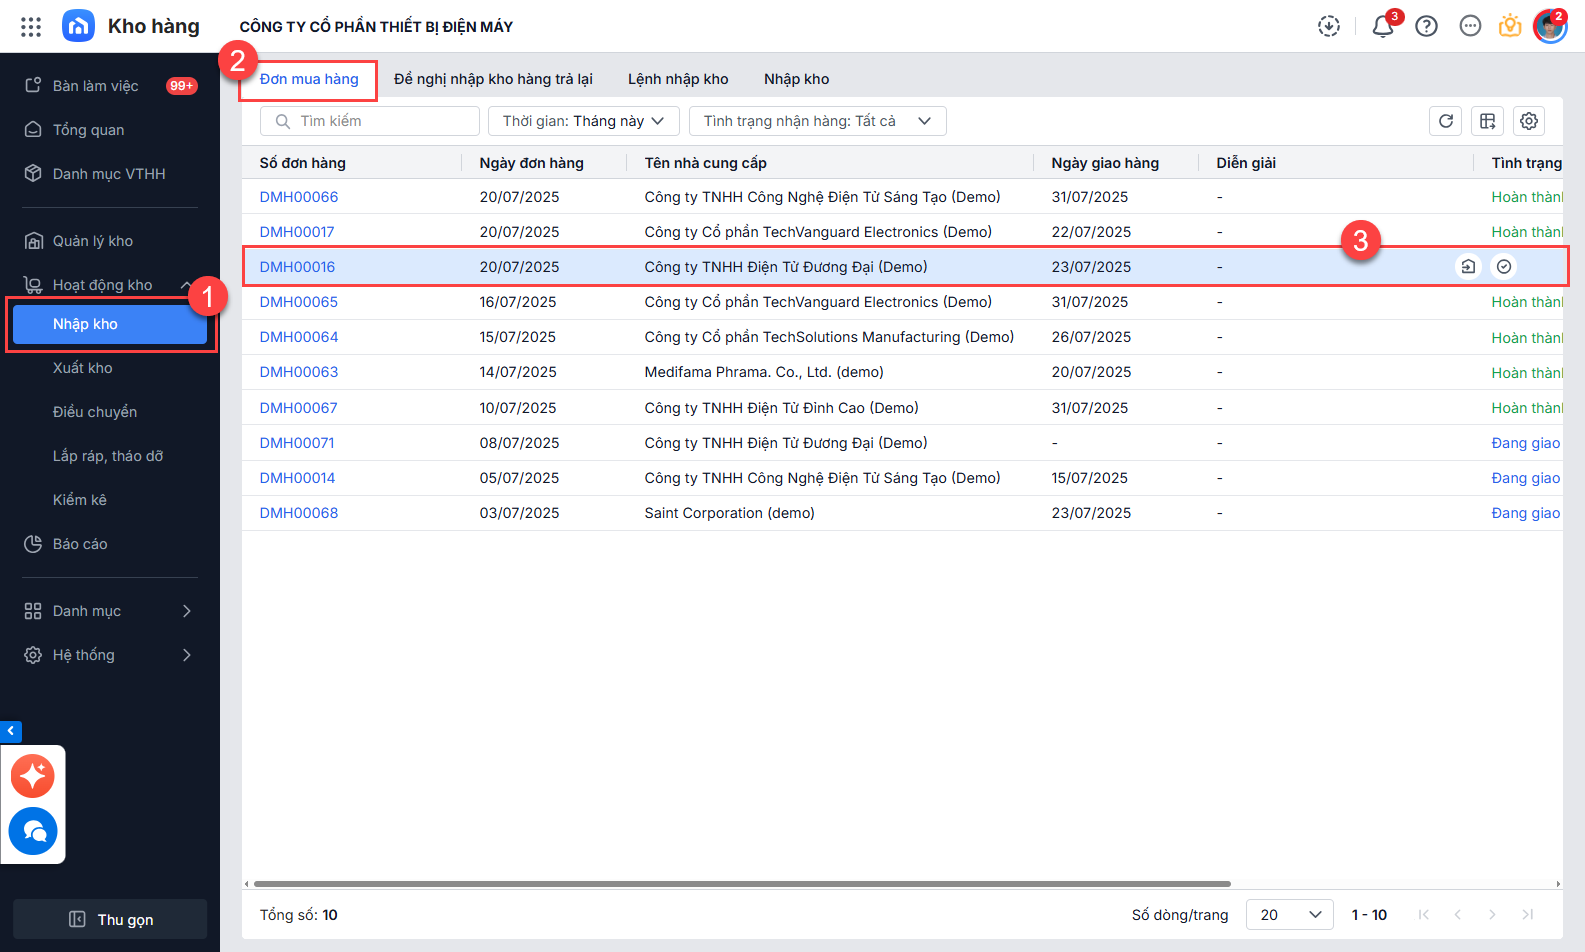
Task: Click the notification bell icon
Action: (1383, 27)
